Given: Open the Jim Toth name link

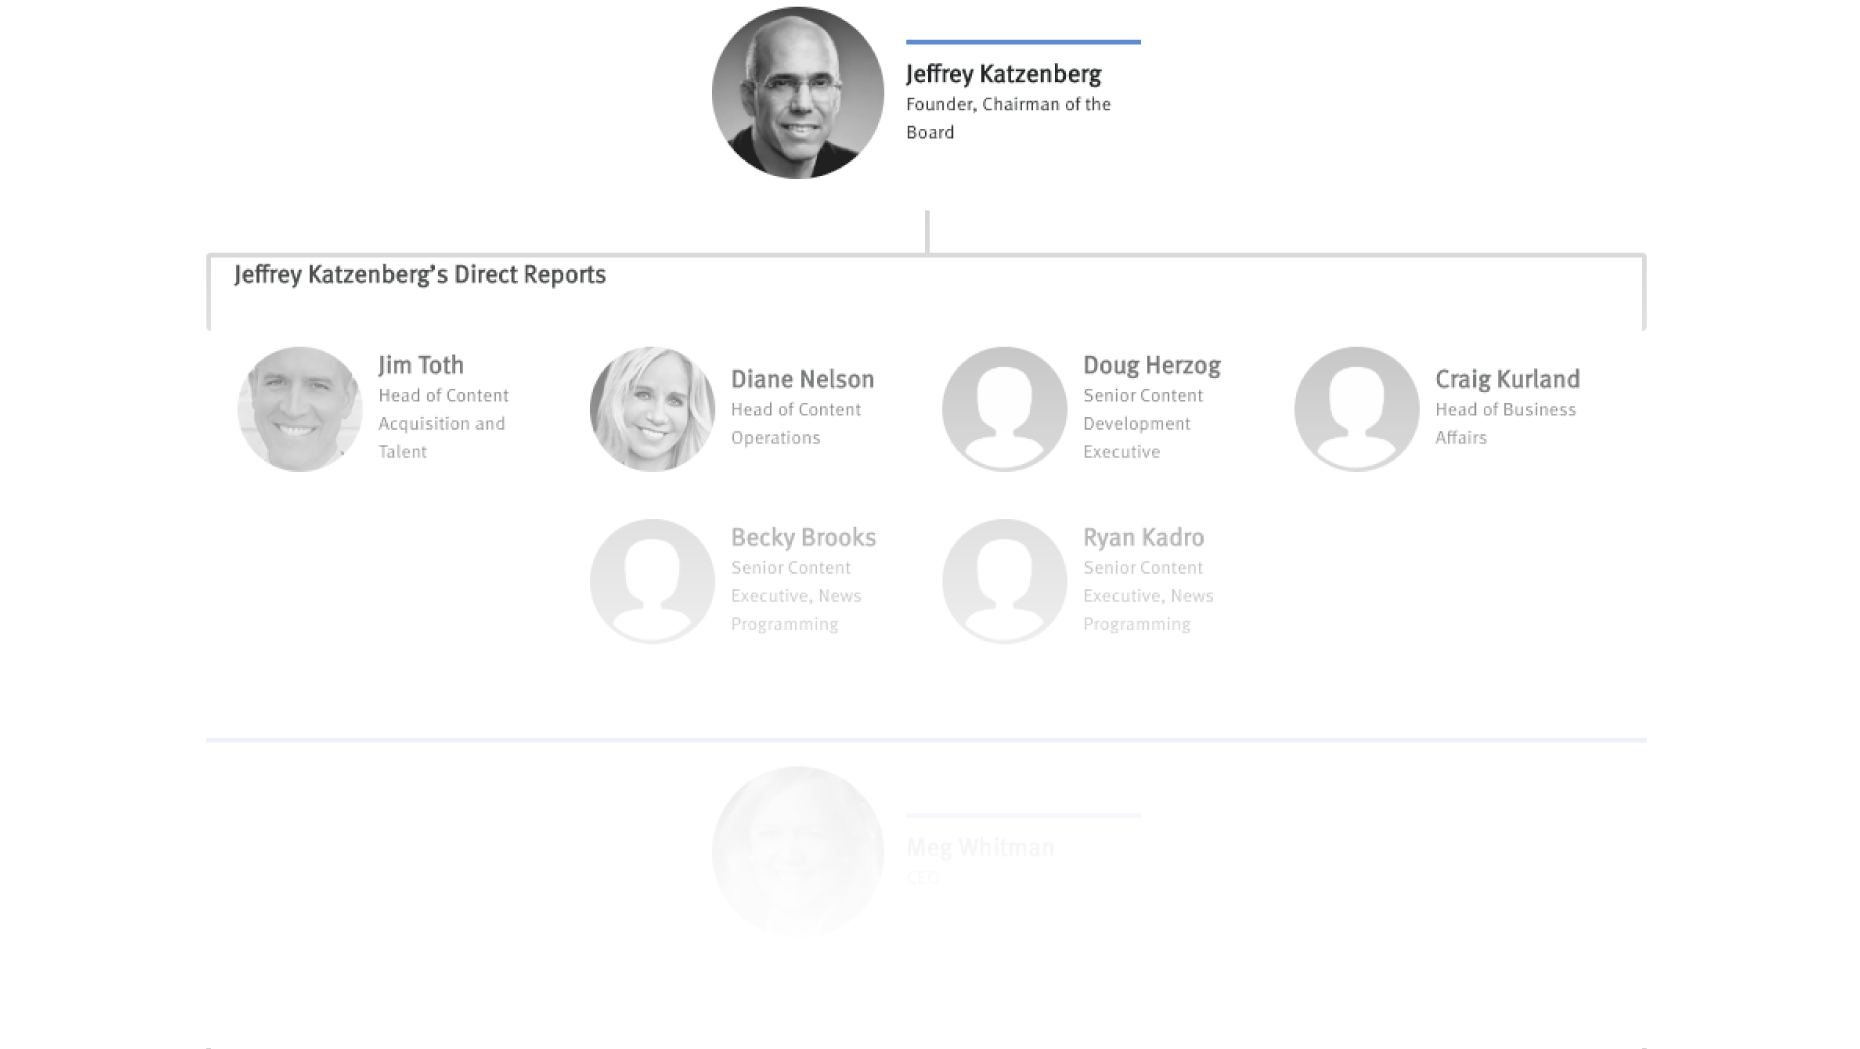Looking at the screenshot, I should [420, 365].
